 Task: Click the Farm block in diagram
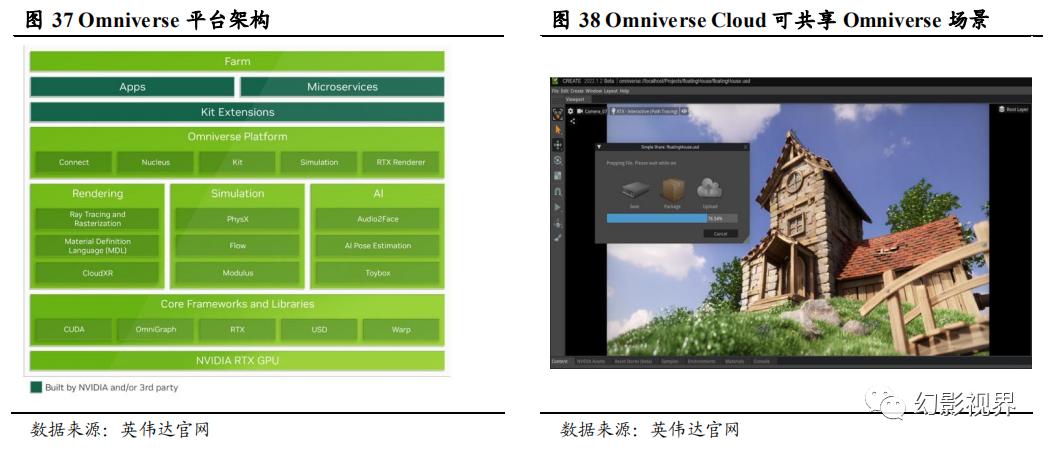(237, 61)
